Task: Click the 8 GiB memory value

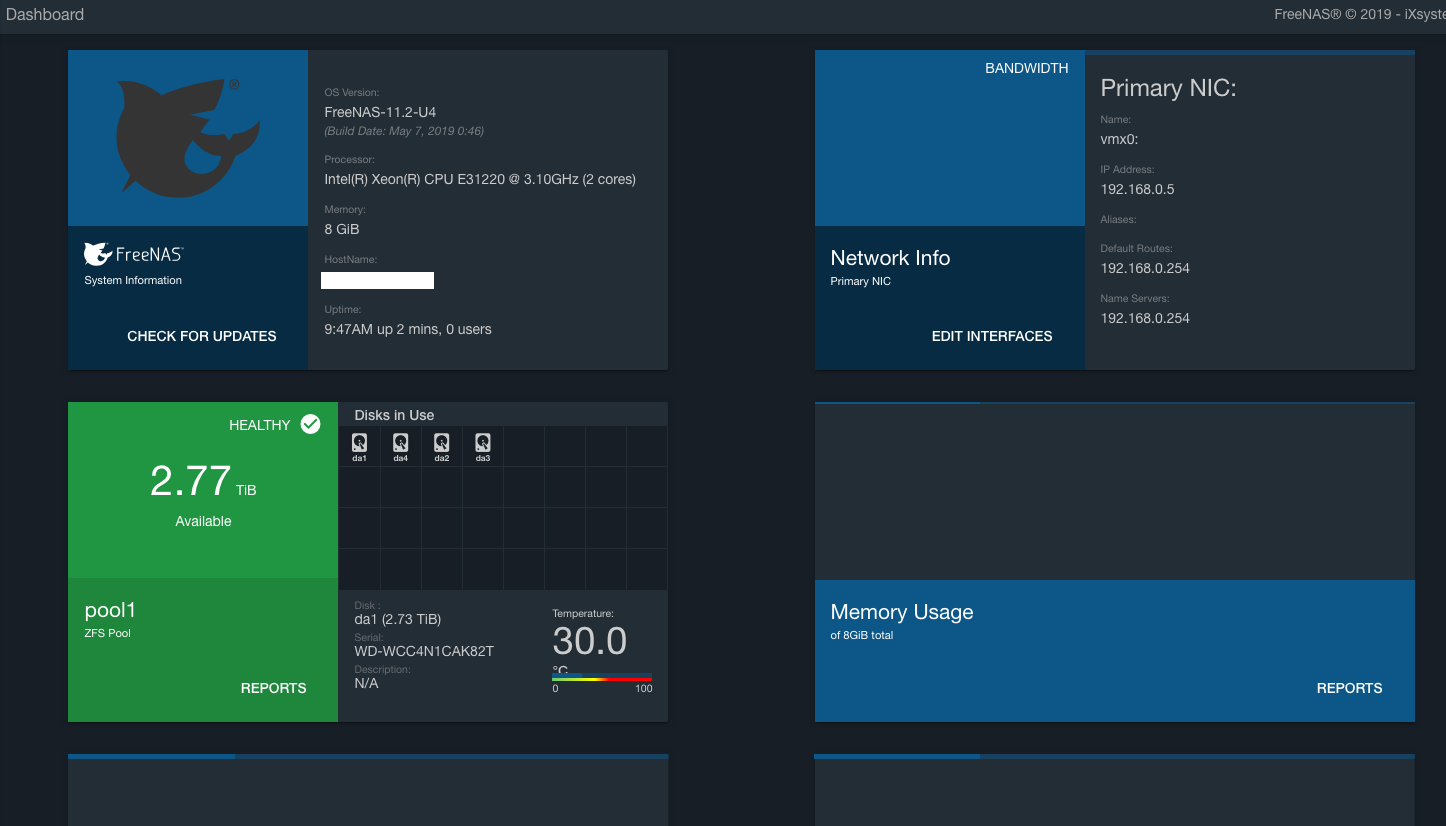Action: (x=342, y=229)
